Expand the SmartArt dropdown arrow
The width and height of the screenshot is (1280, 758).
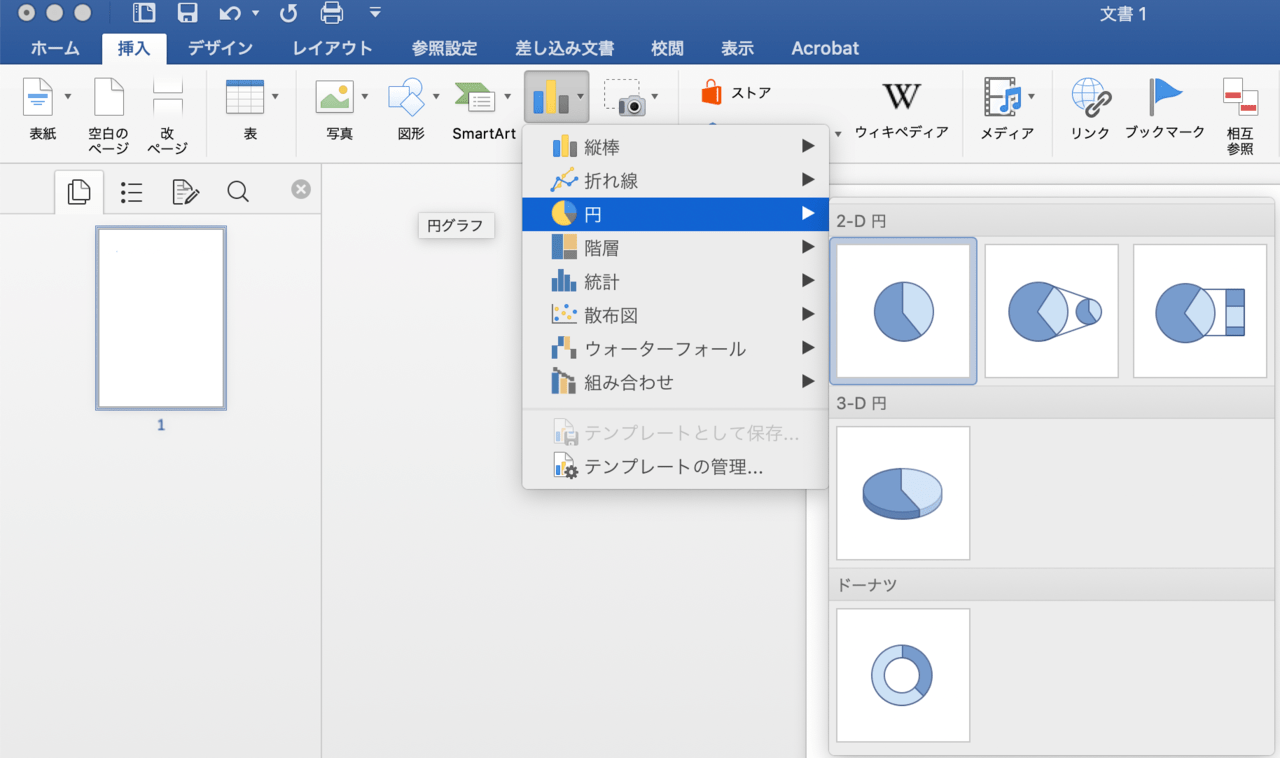(x=508, y=97)
